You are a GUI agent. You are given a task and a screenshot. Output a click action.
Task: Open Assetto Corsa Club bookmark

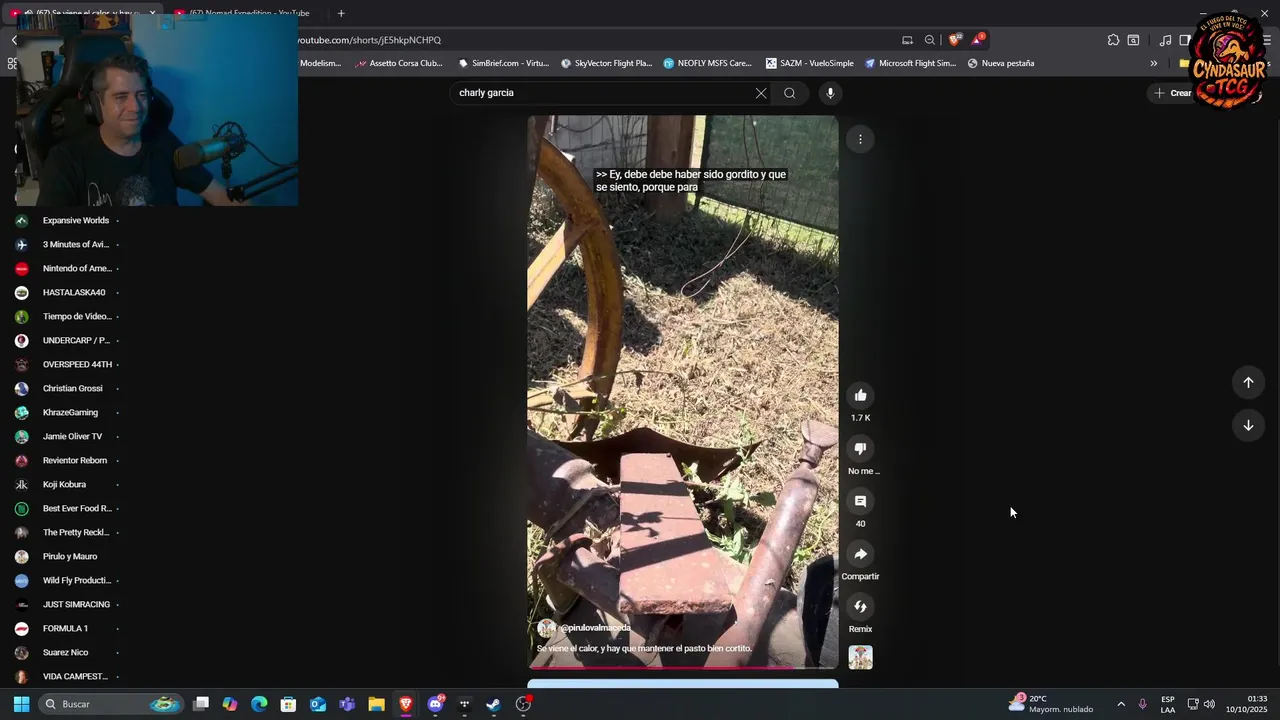click(x=399, y=63)
